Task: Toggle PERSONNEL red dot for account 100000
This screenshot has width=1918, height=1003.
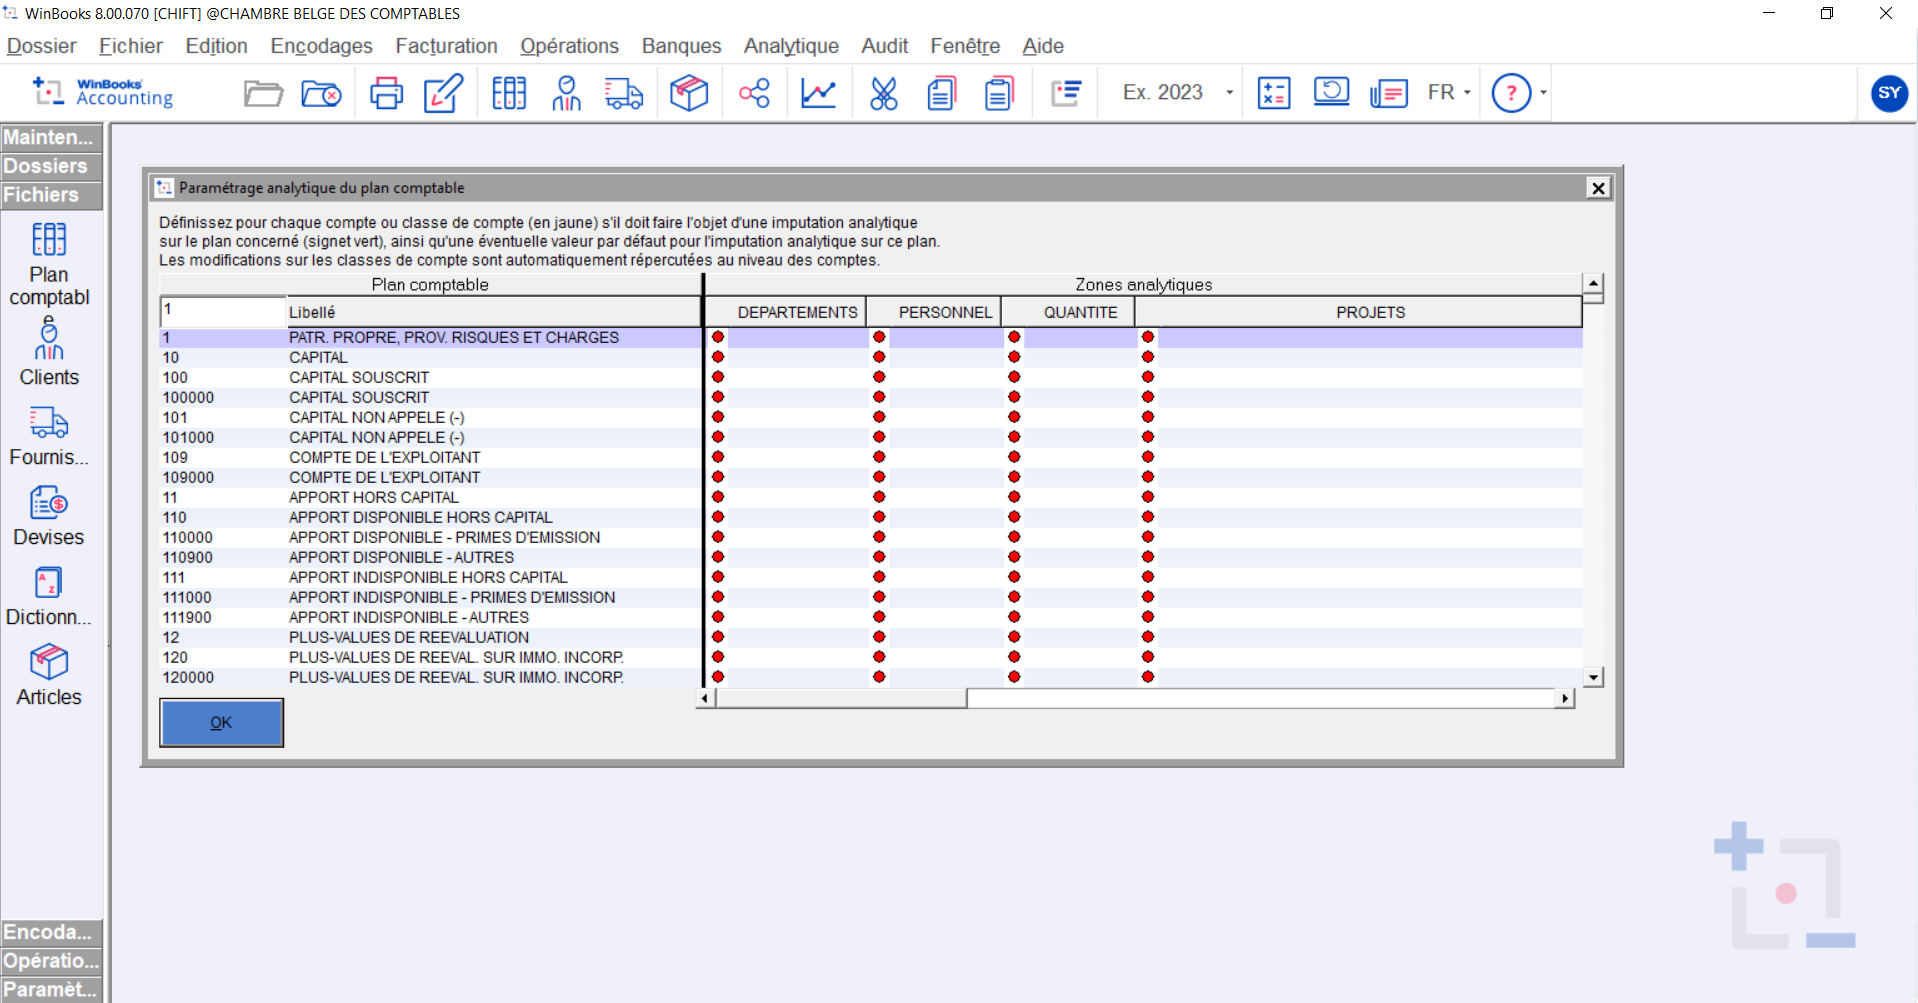Action: [879, 397]
